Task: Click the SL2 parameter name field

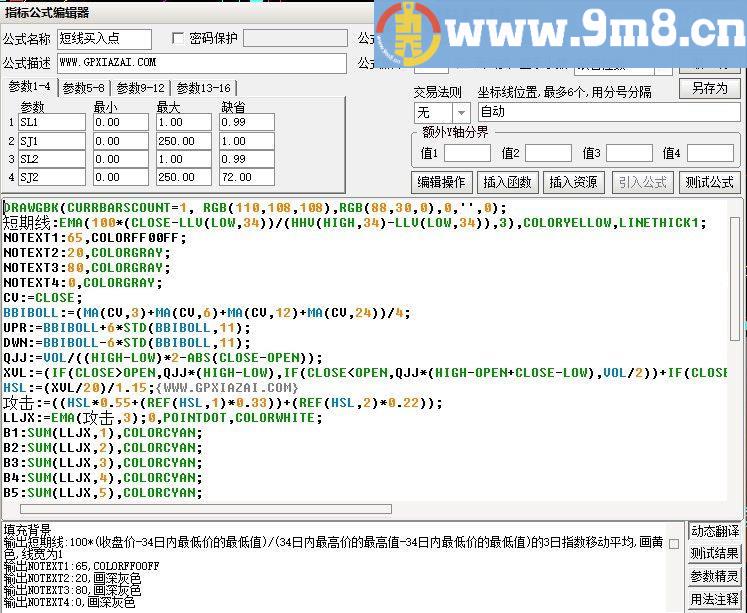Action: click(52, 159)
